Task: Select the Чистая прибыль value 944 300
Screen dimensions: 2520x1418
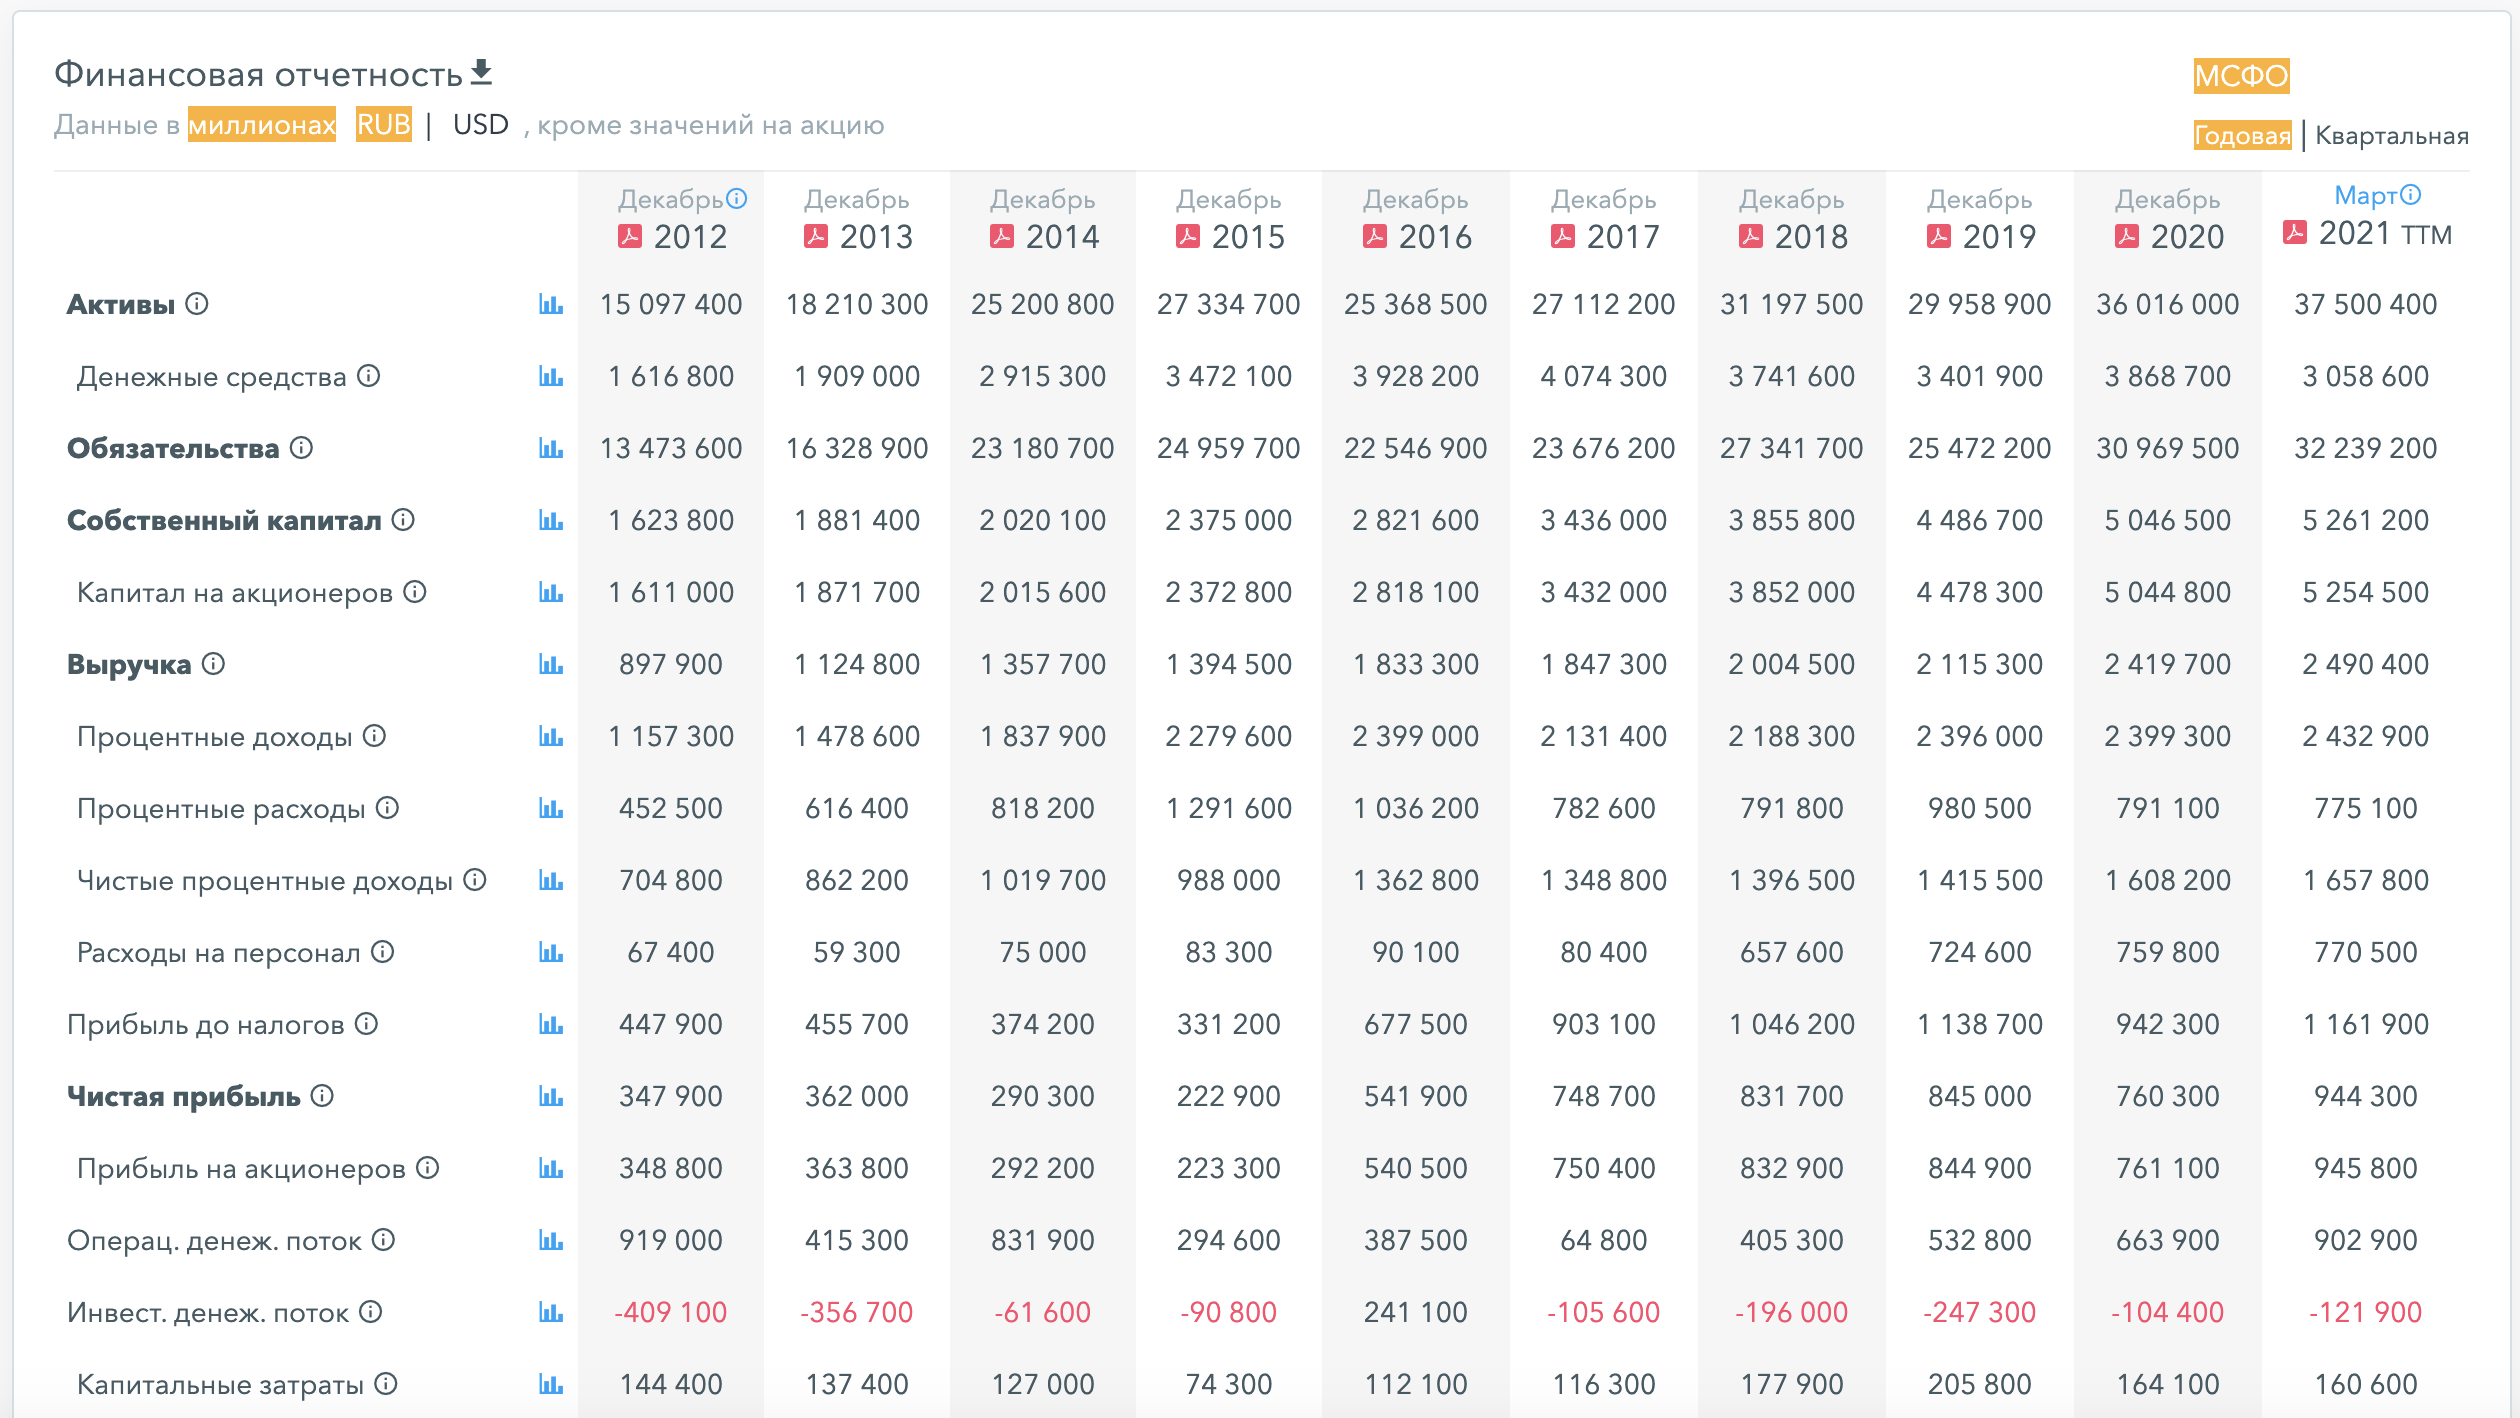Action: click(2365, 1096)
